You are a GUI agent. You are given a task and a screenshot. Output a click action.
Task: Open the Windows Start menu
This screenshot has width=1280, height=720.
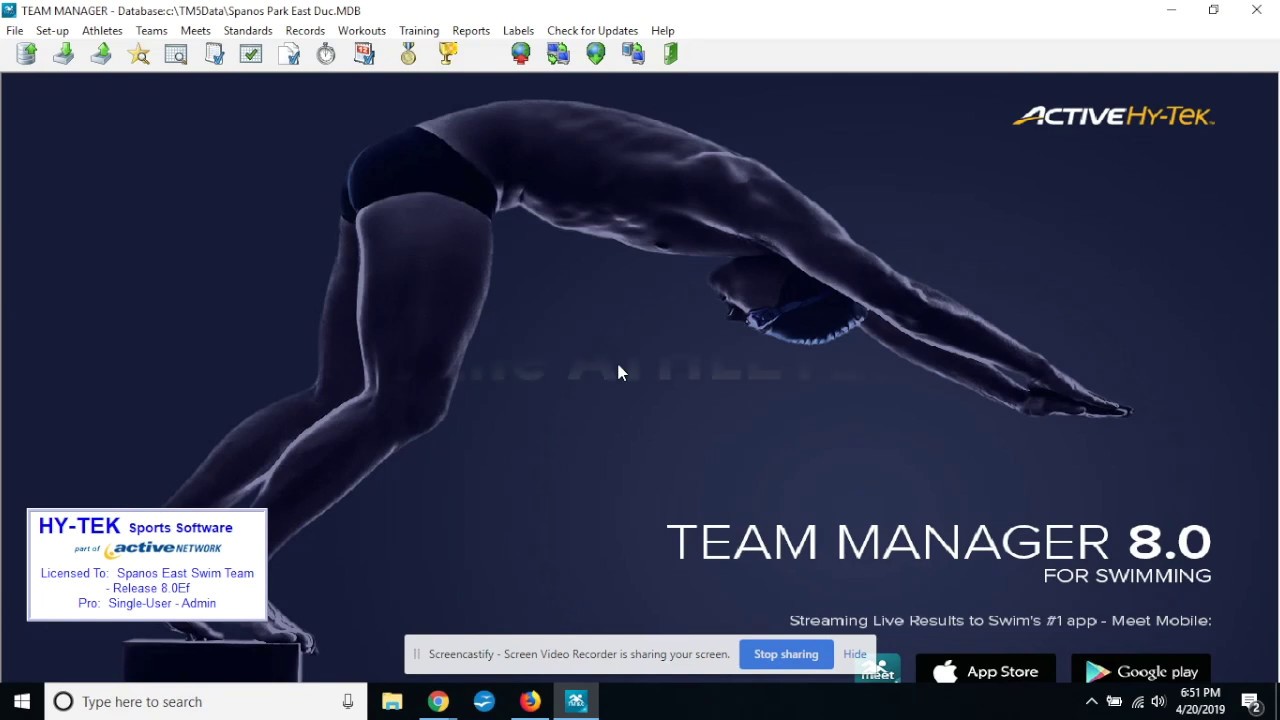click(x=22, y=702)
